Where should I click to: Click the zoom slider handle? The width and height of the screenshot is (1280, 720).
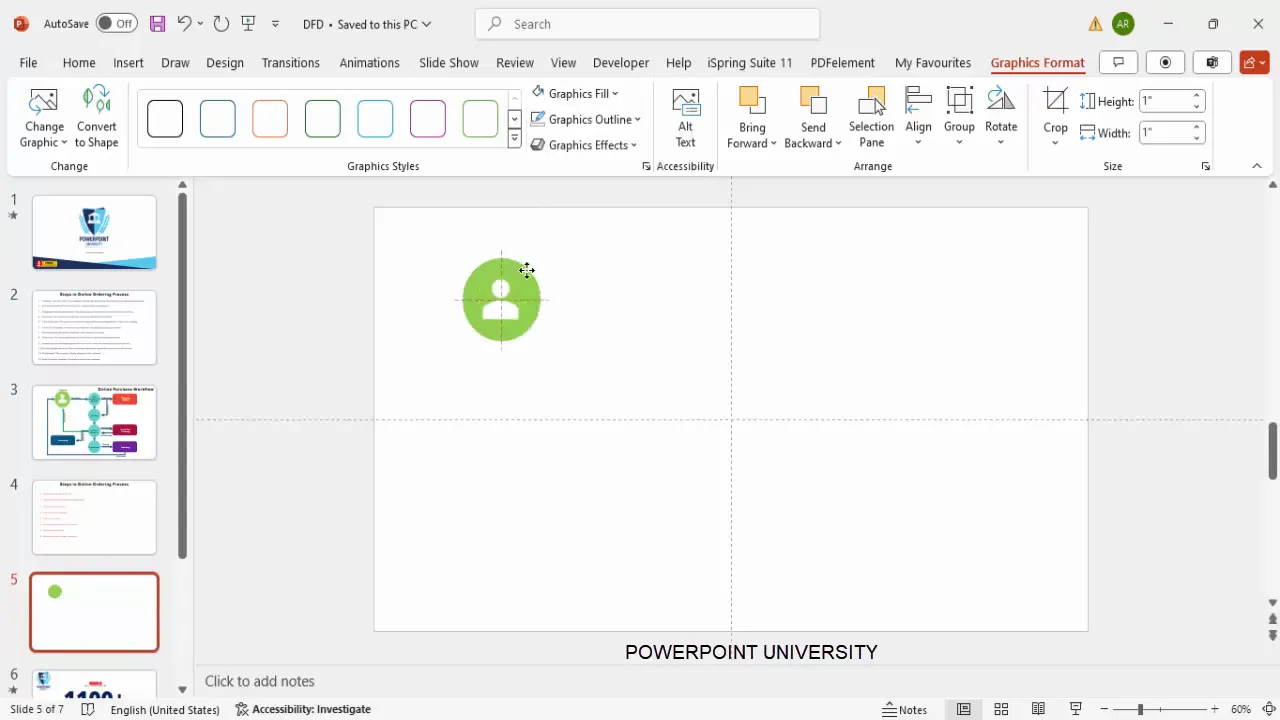1140,709
